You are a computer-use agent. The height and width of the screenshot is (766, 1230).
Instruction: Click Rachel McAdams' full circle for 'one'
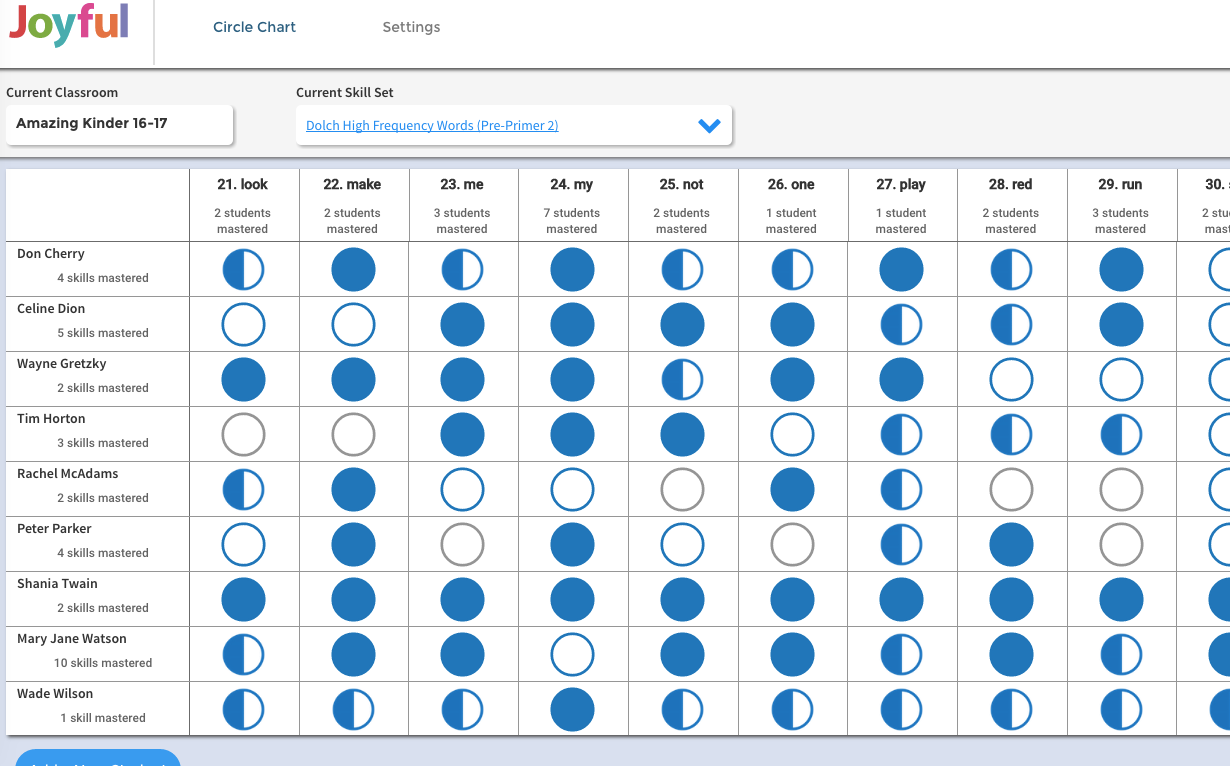[x=792, y=490]
